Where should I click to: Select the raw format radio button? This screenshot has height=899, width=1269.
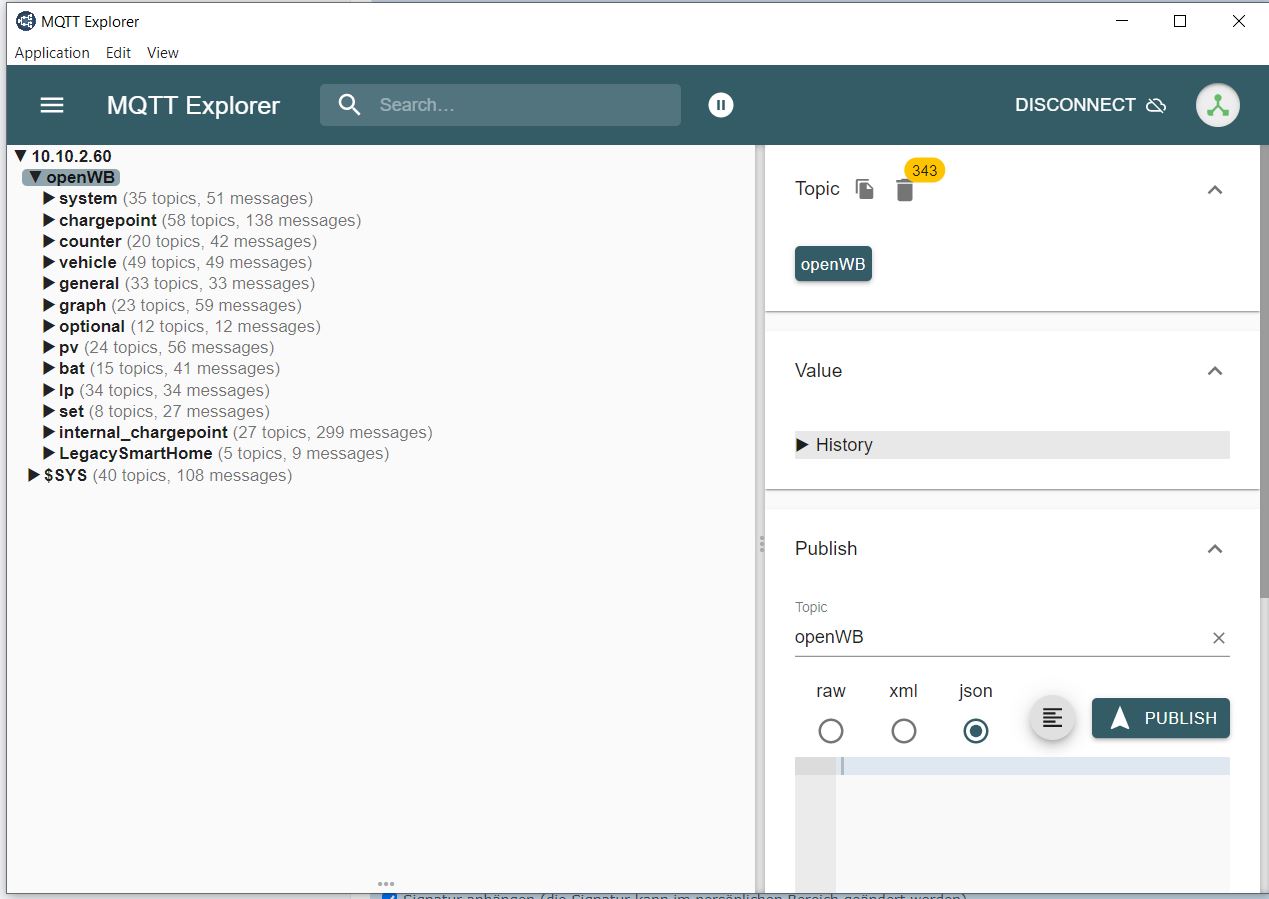point(831,732)
